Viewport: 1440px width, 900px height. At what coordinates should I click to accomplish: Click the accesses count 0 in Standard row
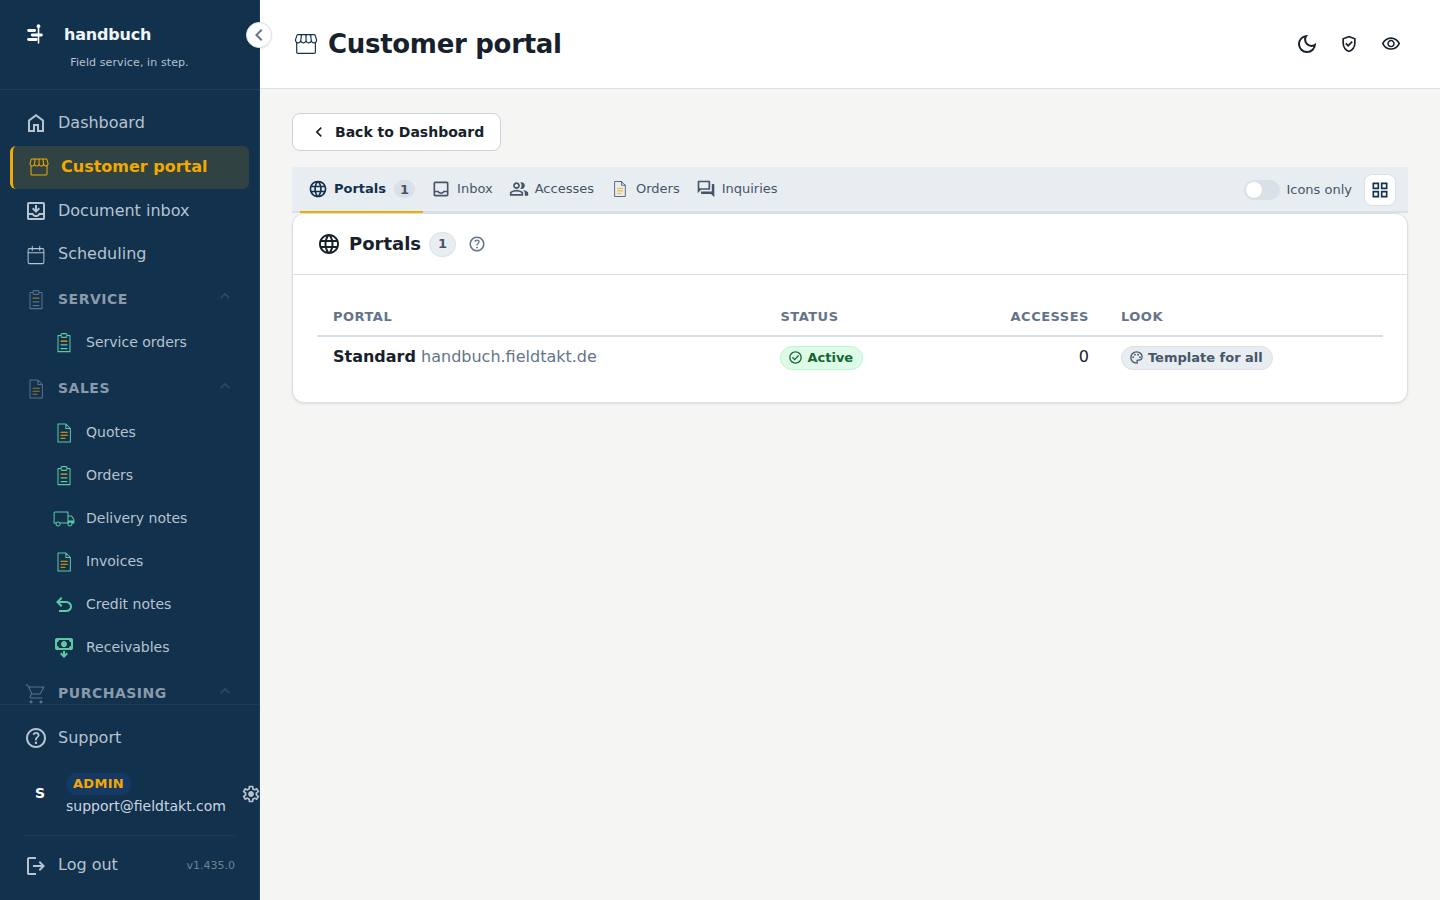pos(1083,357)
